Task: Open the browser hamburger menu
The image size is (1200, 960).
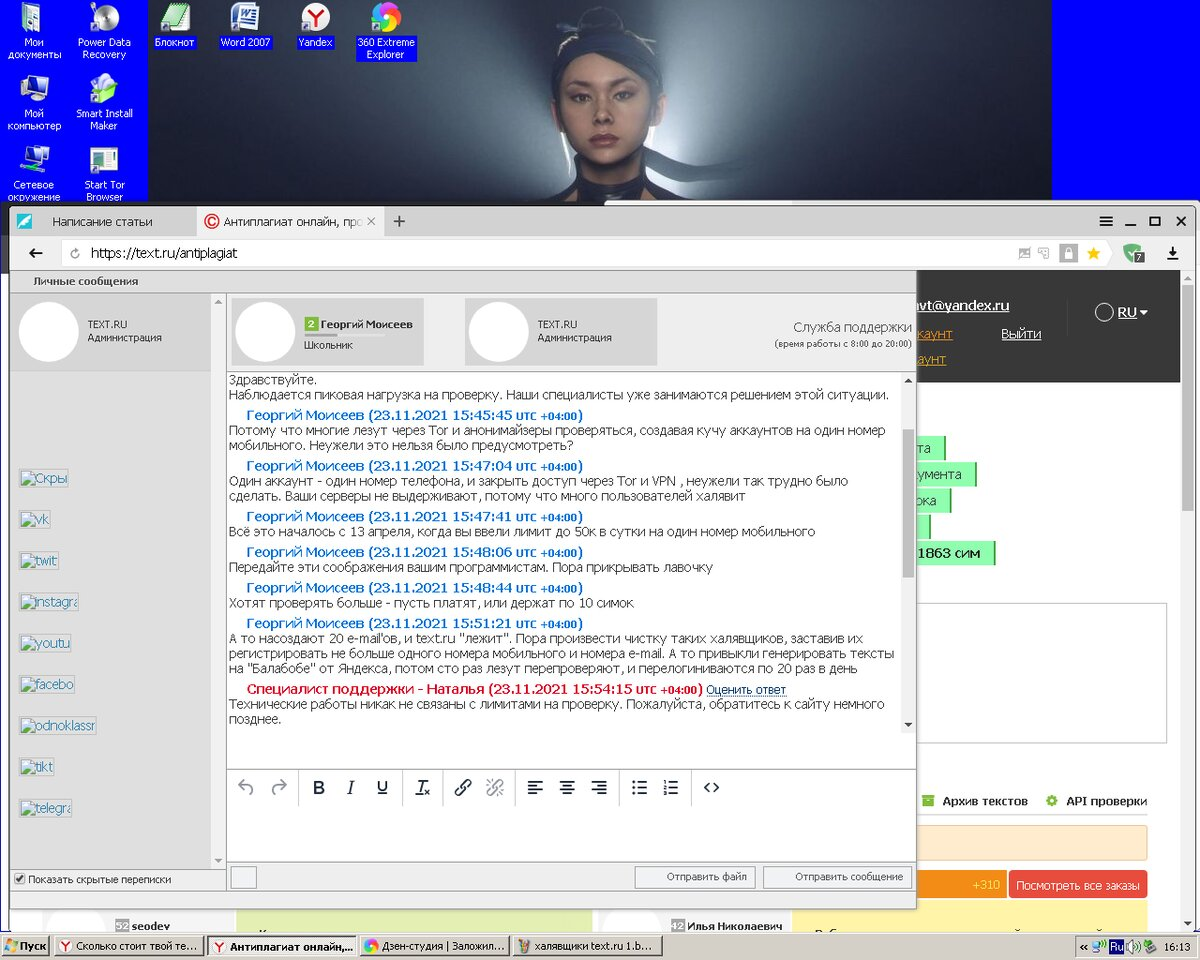Action: 1106,221
